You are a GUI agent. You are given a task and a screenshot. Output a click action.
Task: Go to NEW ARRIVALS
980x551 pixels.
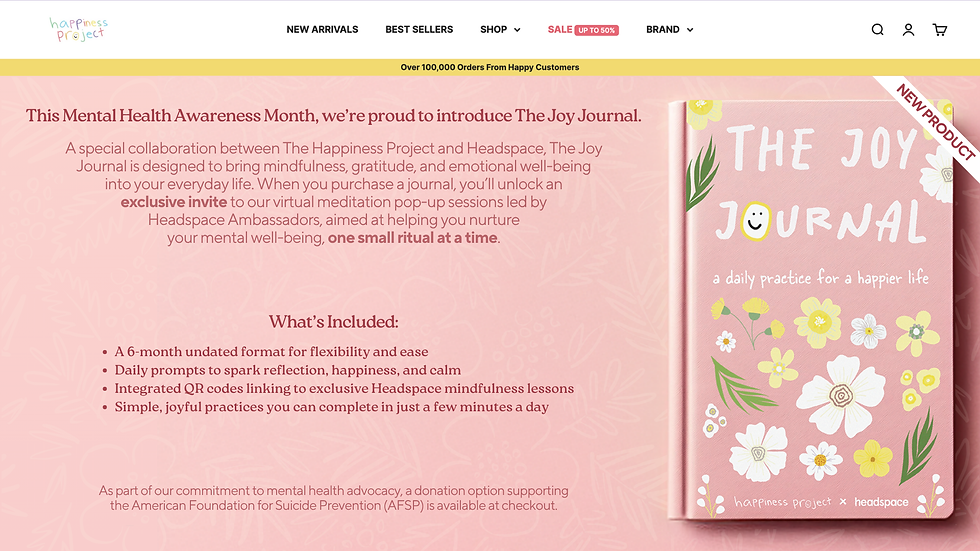[322, 29]
